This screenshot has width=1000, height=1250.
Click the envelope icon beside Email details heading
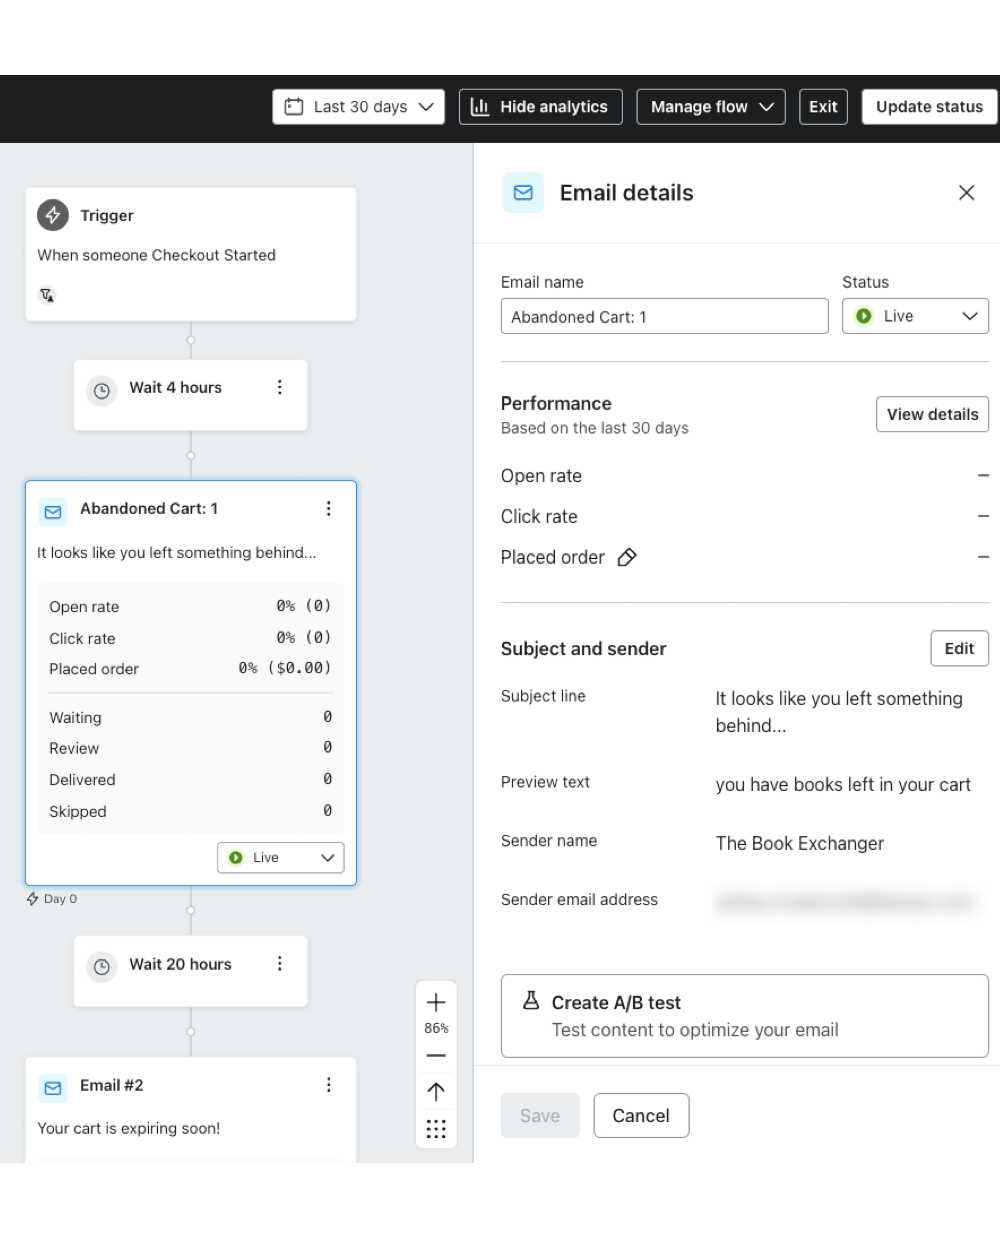pos(522,192)
